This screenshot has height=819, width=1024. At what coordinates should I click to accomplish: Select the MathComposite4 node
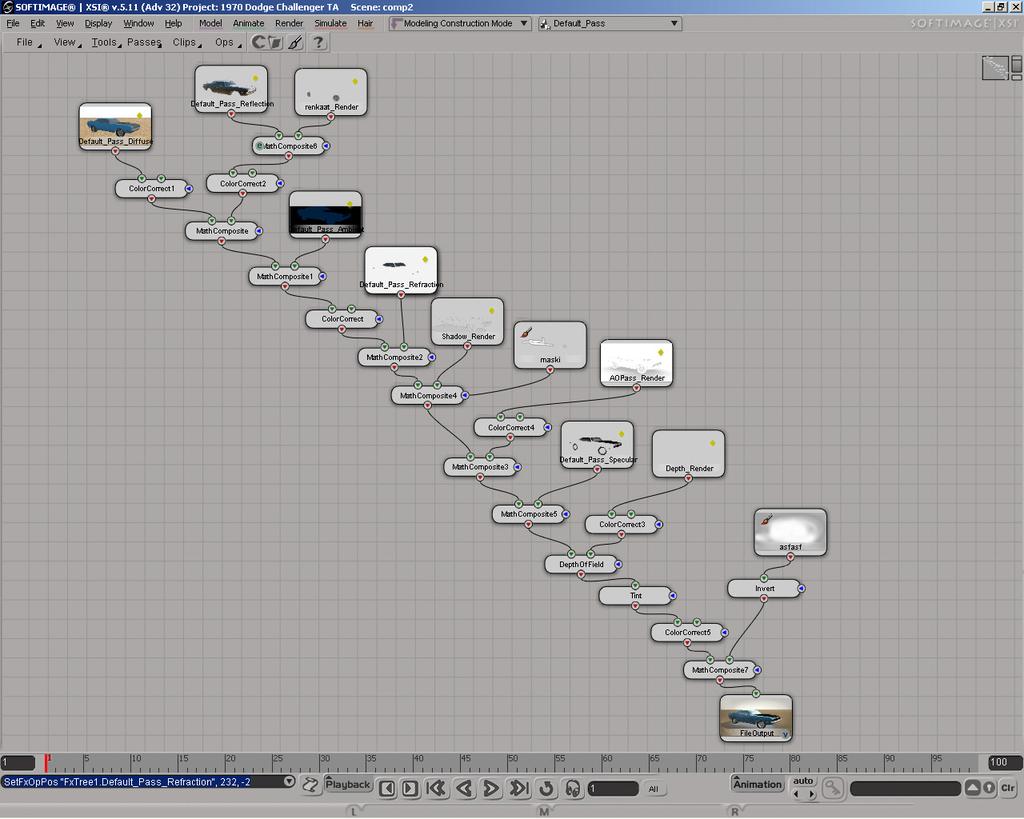click(428, 396)
